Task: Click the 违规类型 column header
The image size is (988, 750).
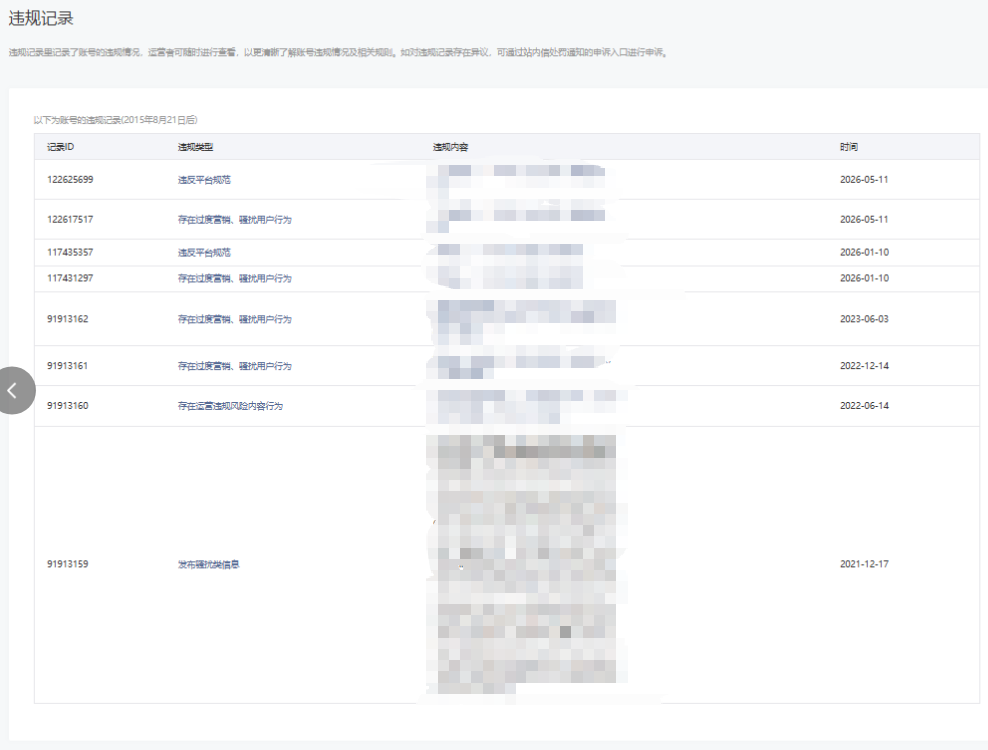Action: [195, 147]
